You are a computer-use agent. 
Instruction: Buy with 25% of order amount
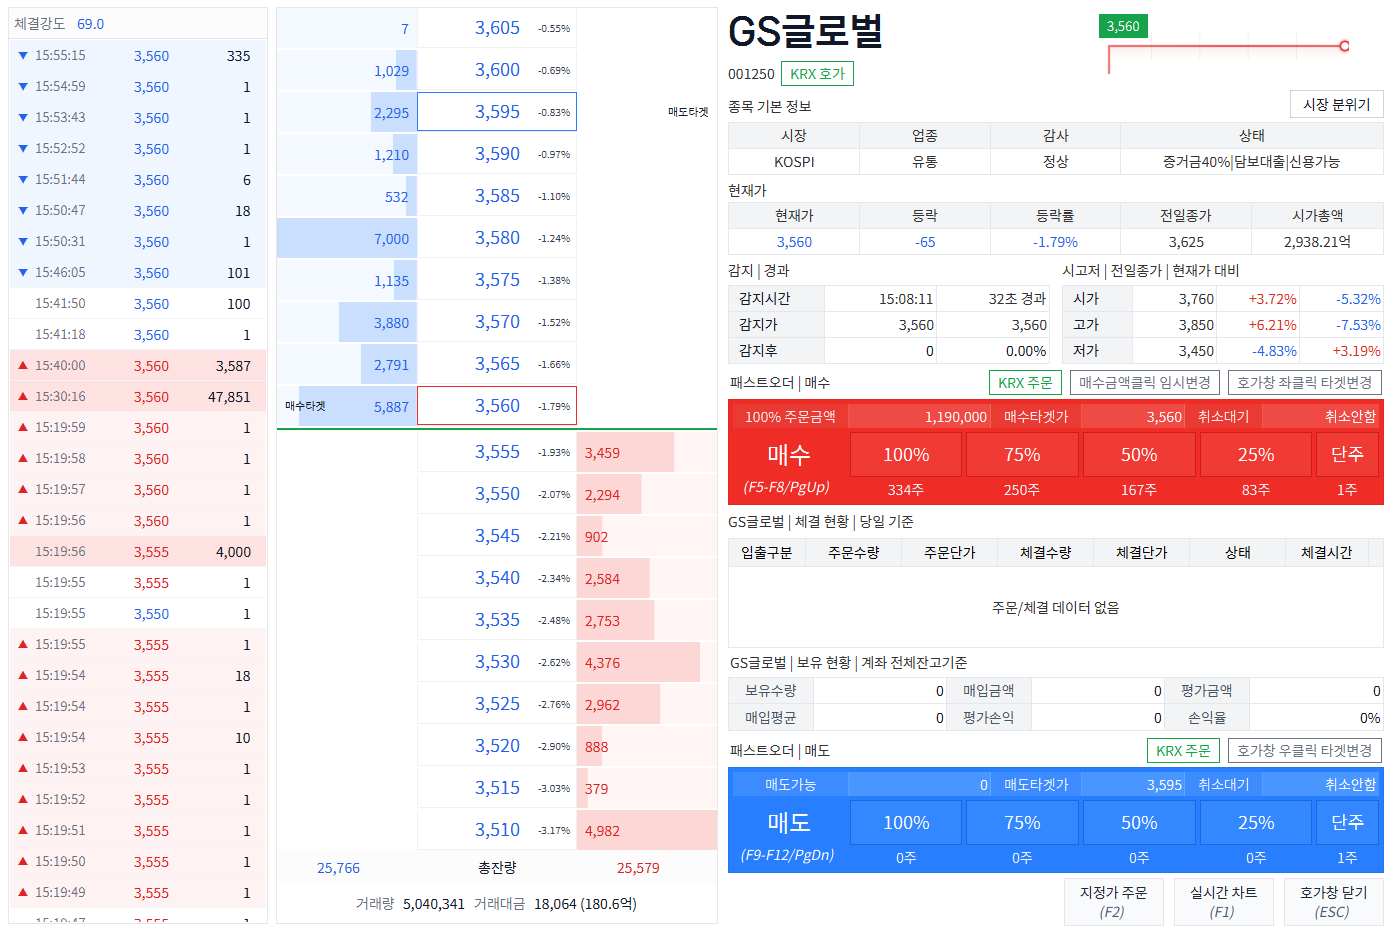pos(1255,454)
